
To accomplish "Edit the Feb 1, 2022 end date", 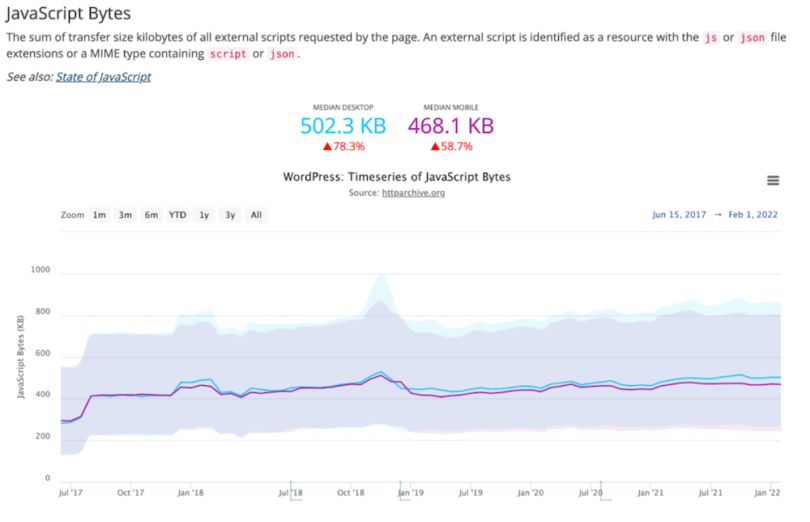I will [x=753, y=214].
